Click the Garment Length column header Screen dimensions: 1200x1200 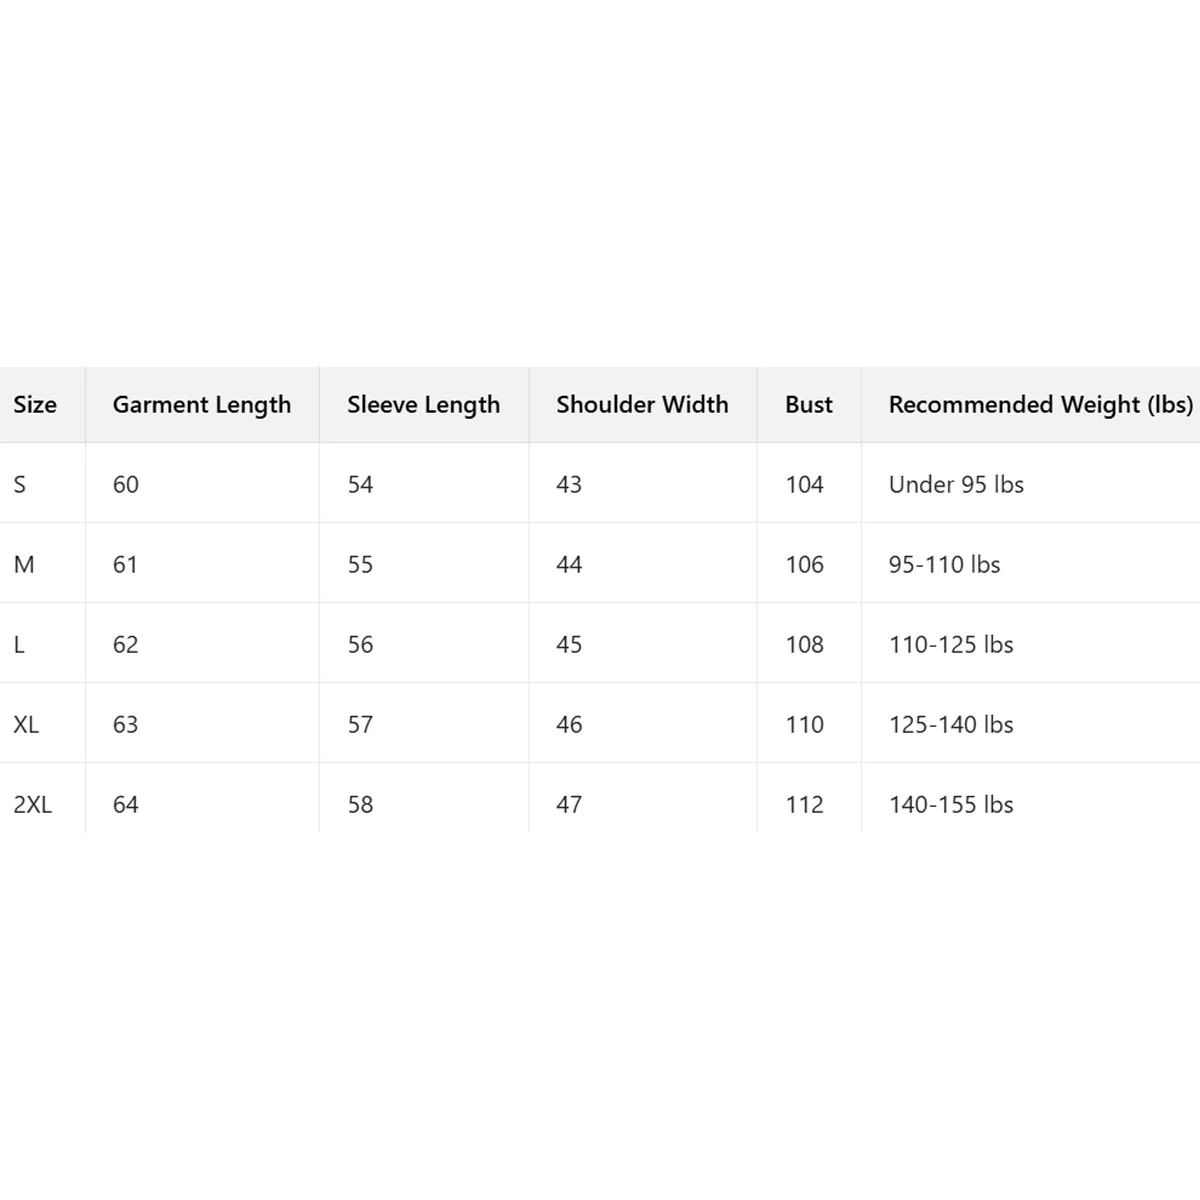[201, 405]
